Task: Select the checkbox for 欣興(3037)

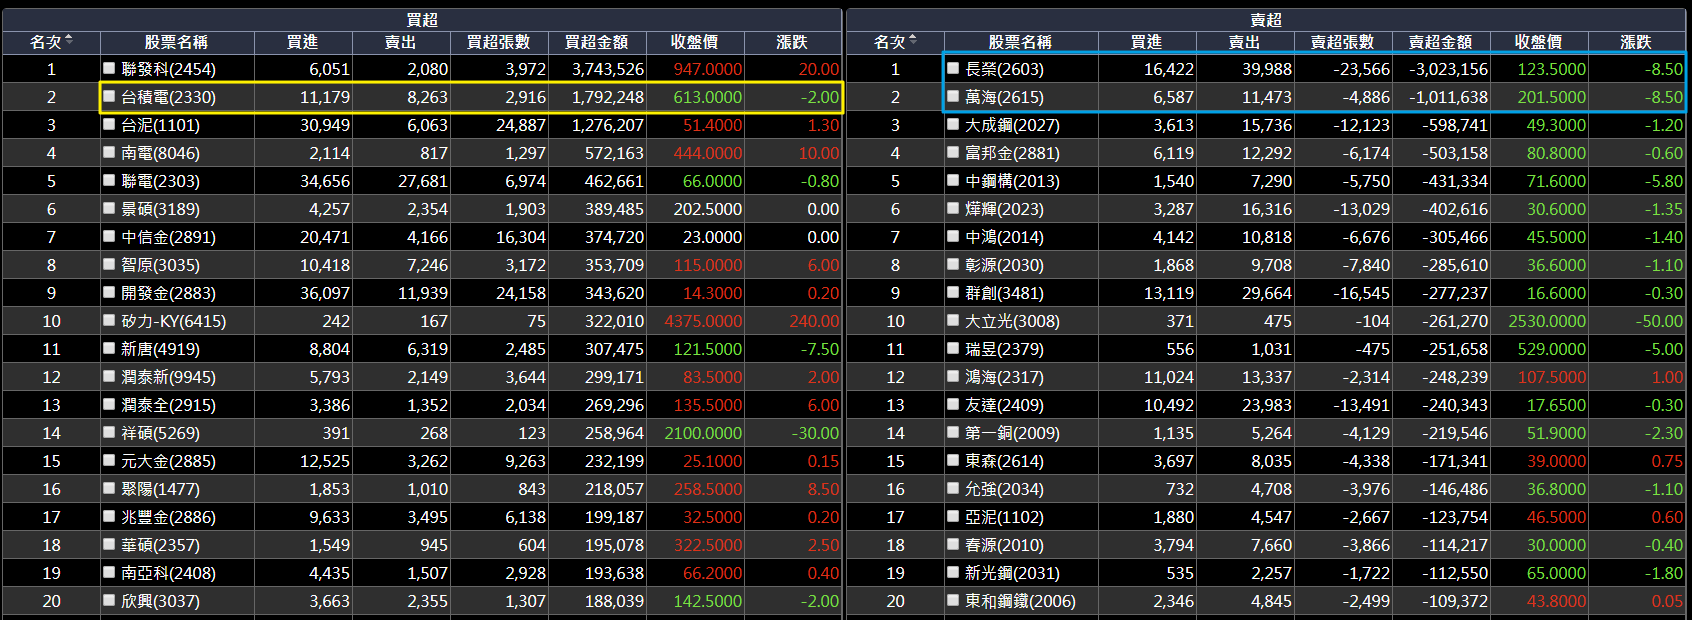Action: (x=109, y=600)
